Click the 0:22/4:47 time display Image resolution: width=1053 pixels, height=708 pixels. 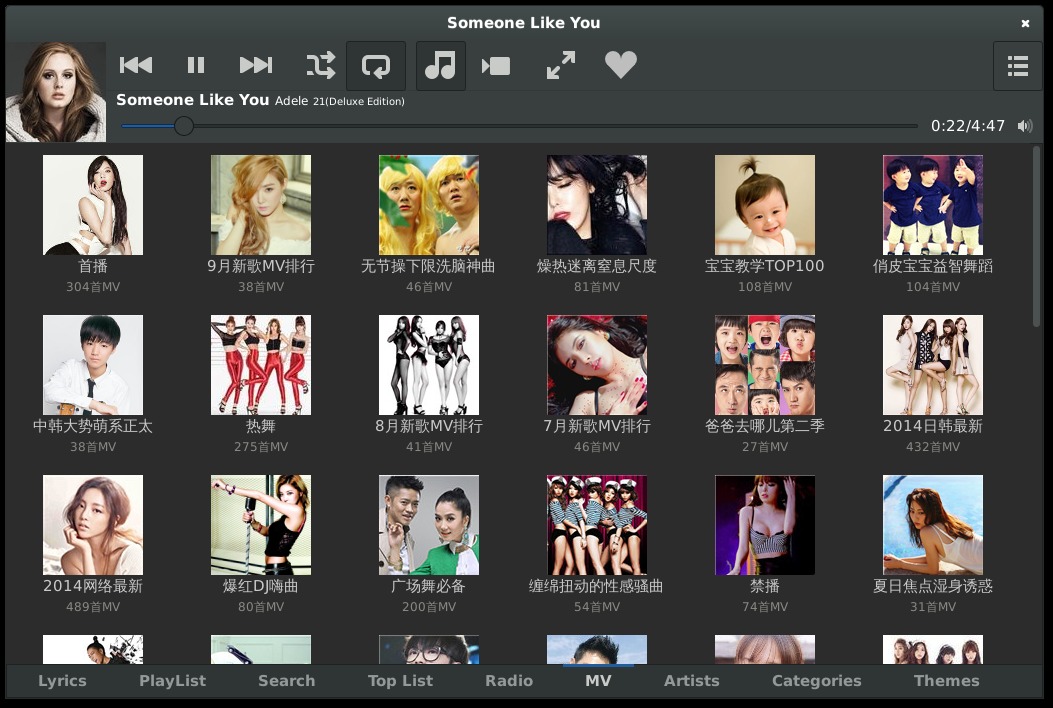(x=968, y=126)
